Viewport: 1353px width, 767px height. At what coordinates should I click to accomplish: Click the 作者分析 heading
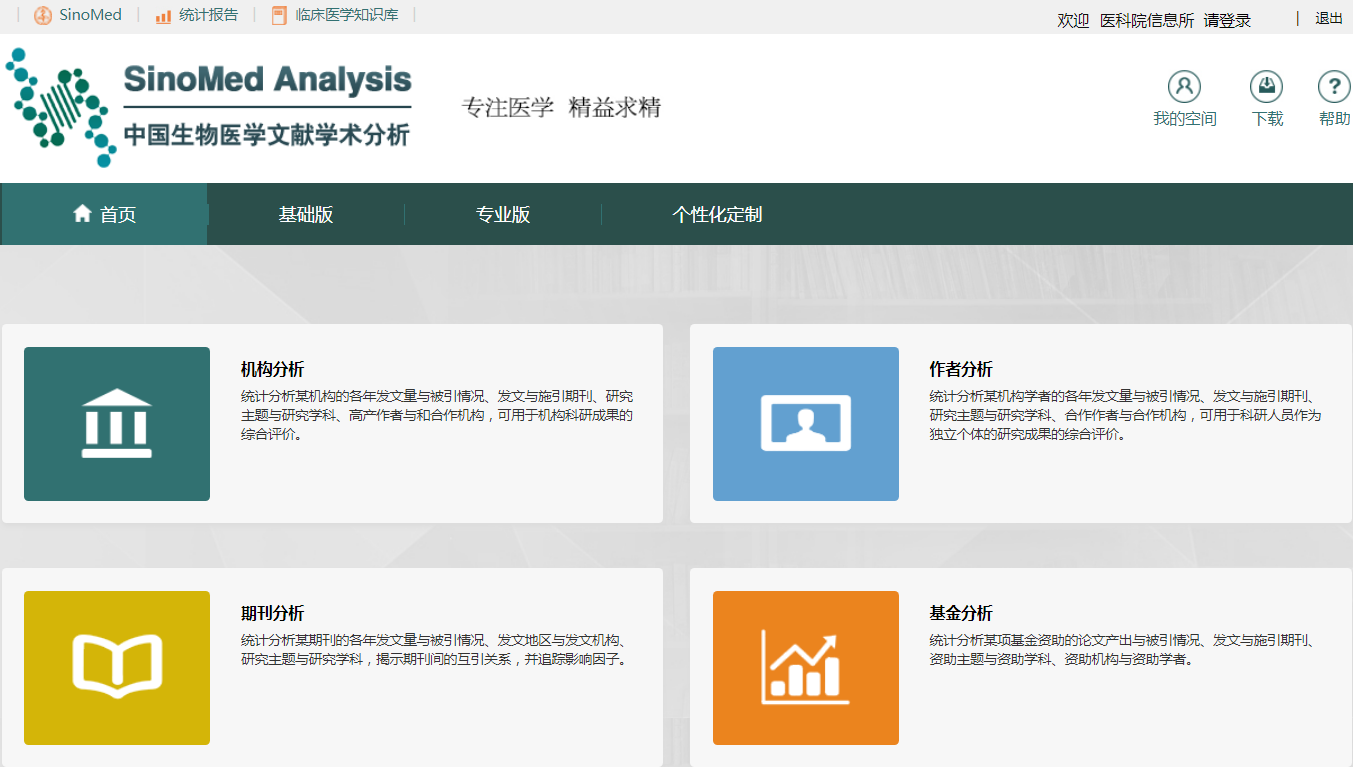pyautogui.click(x=961, y=369)
